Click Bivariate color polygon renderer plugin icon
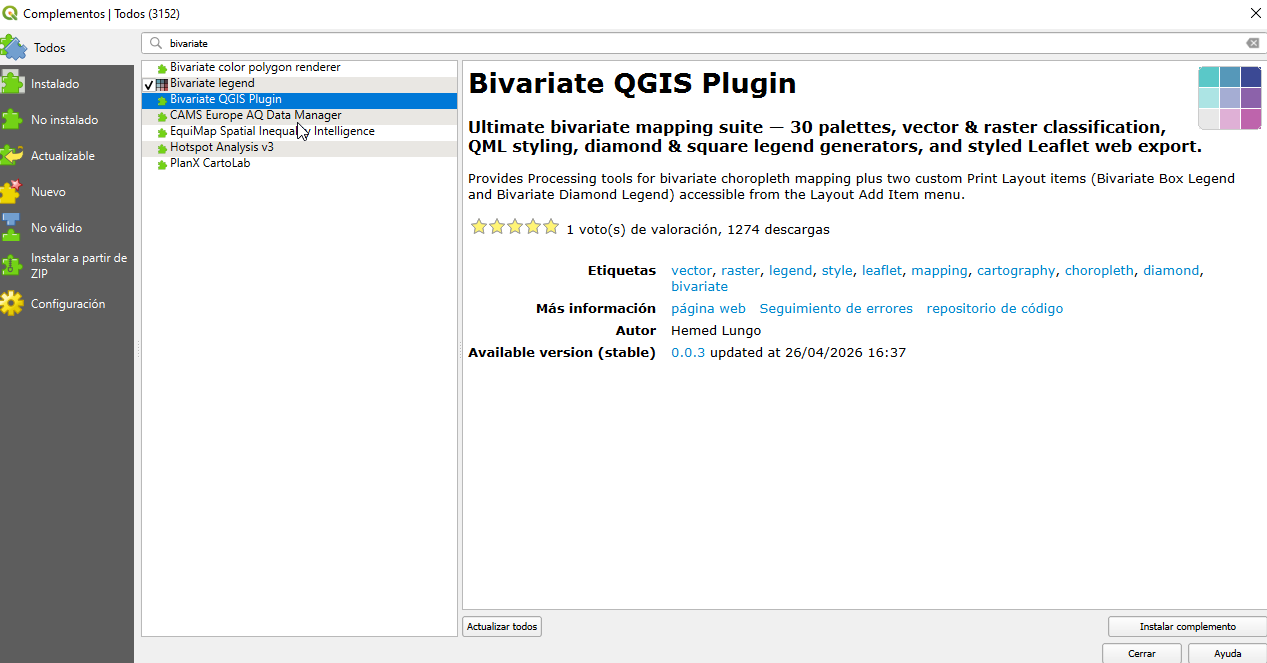This screenshot has width=1267, height=663. coord(162,68)
